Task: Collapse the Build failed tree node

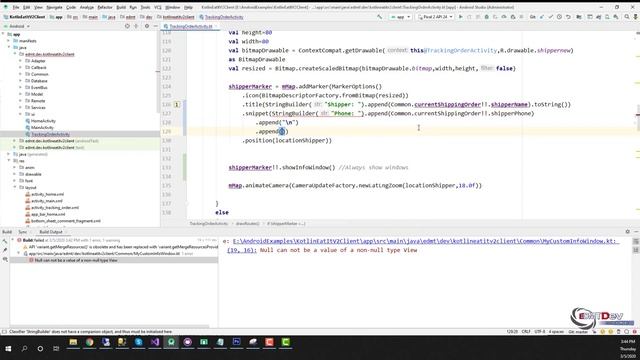Action: click(12, 240)
